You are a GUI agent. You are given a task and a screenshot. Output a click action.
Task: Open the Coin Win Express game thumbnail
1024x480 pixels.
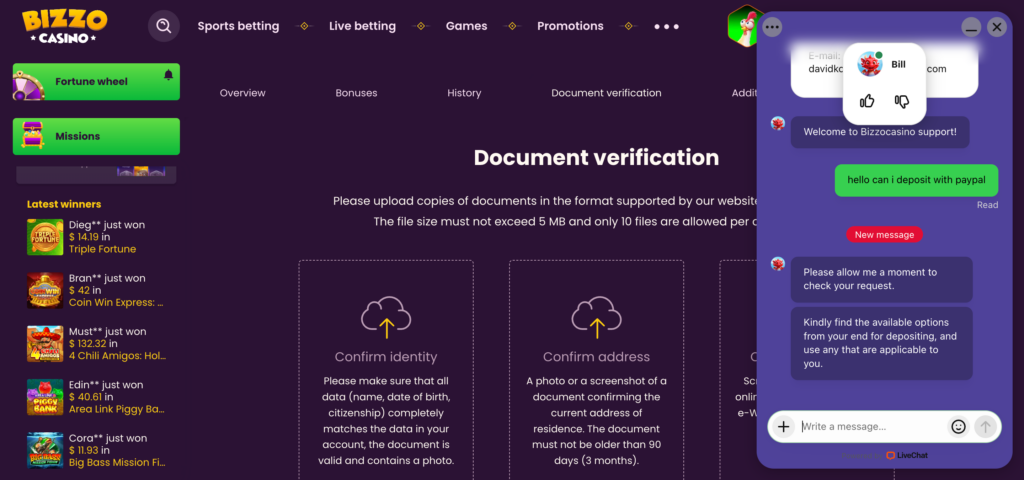(x=45, y=290)
